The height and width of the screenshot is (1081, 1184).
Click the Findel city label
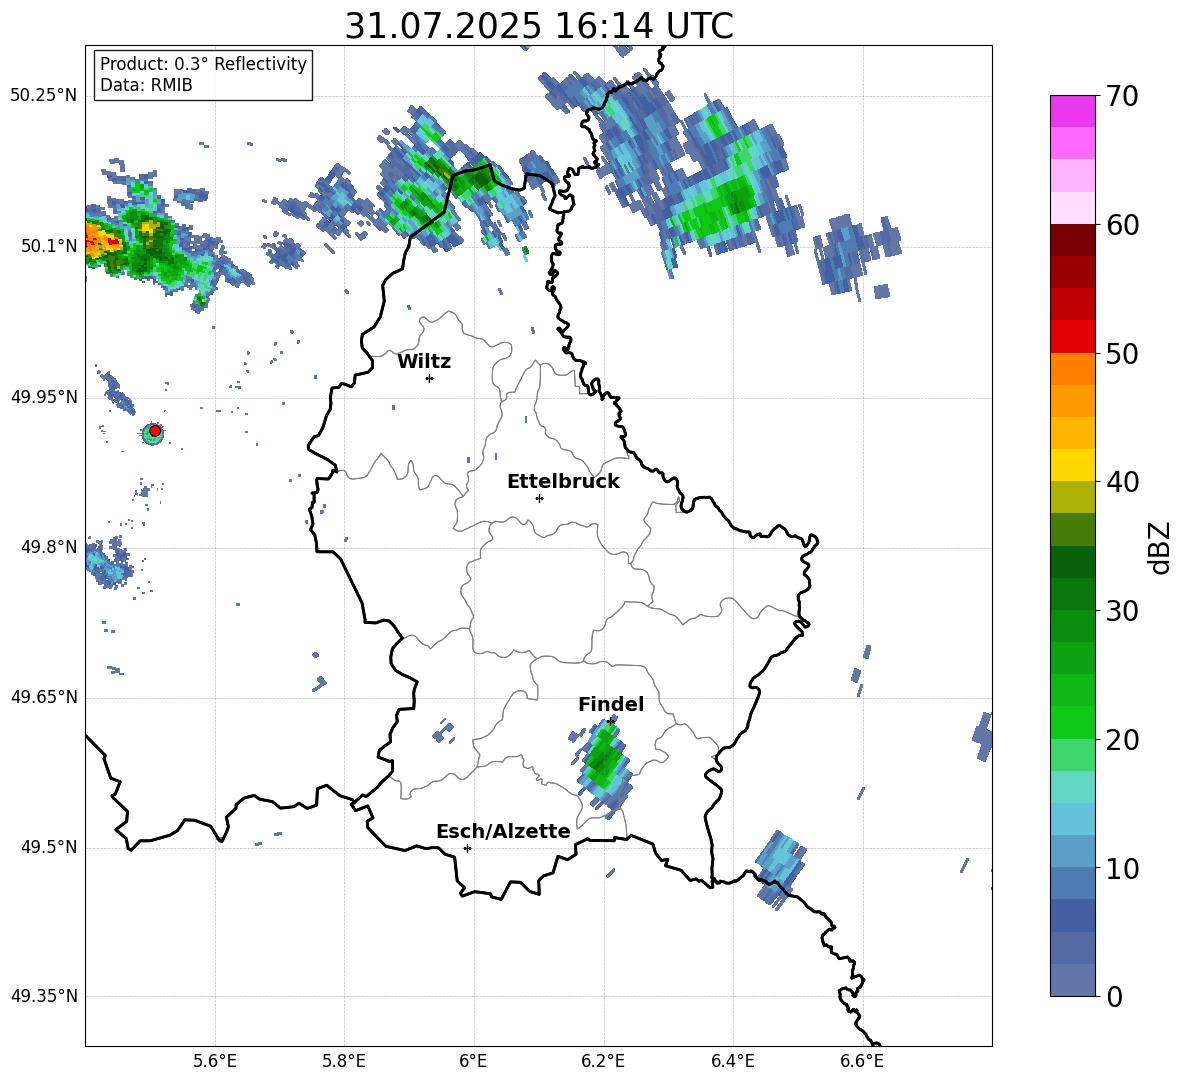pos(611,704)
